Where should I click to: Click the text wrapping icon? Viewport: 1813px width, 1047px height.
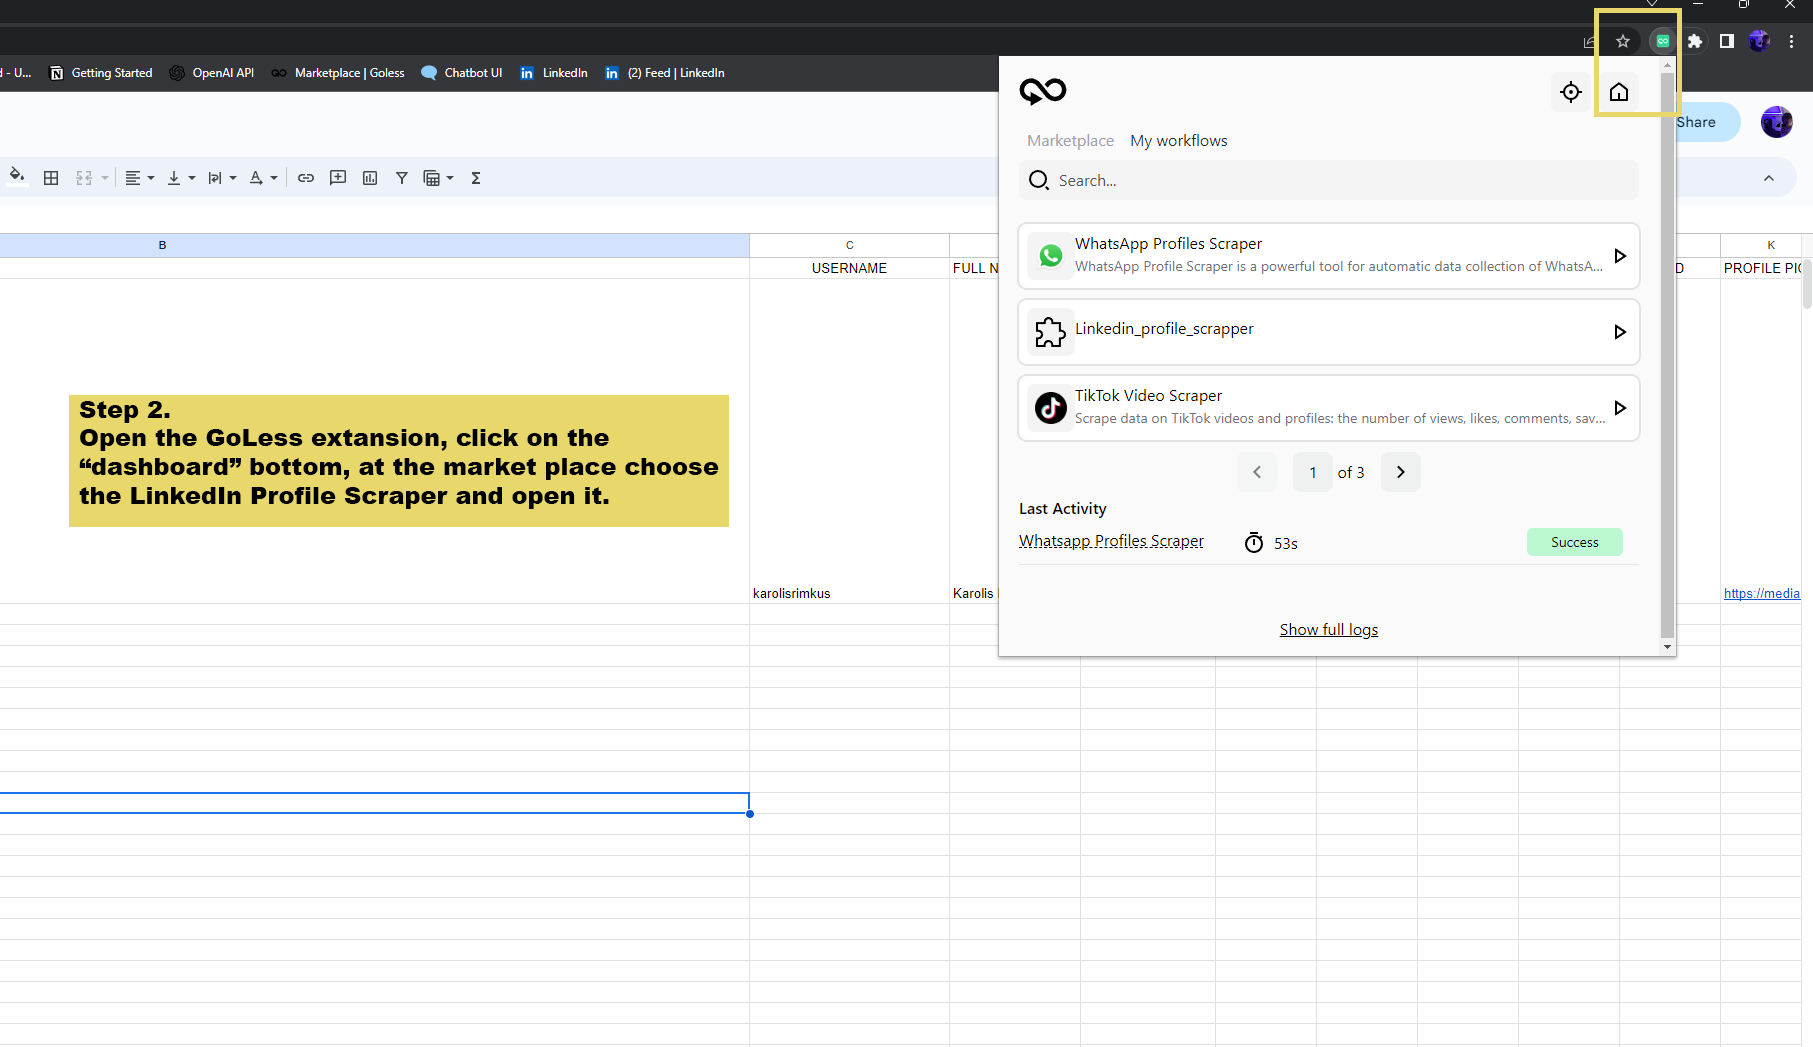tap(215, 178)
